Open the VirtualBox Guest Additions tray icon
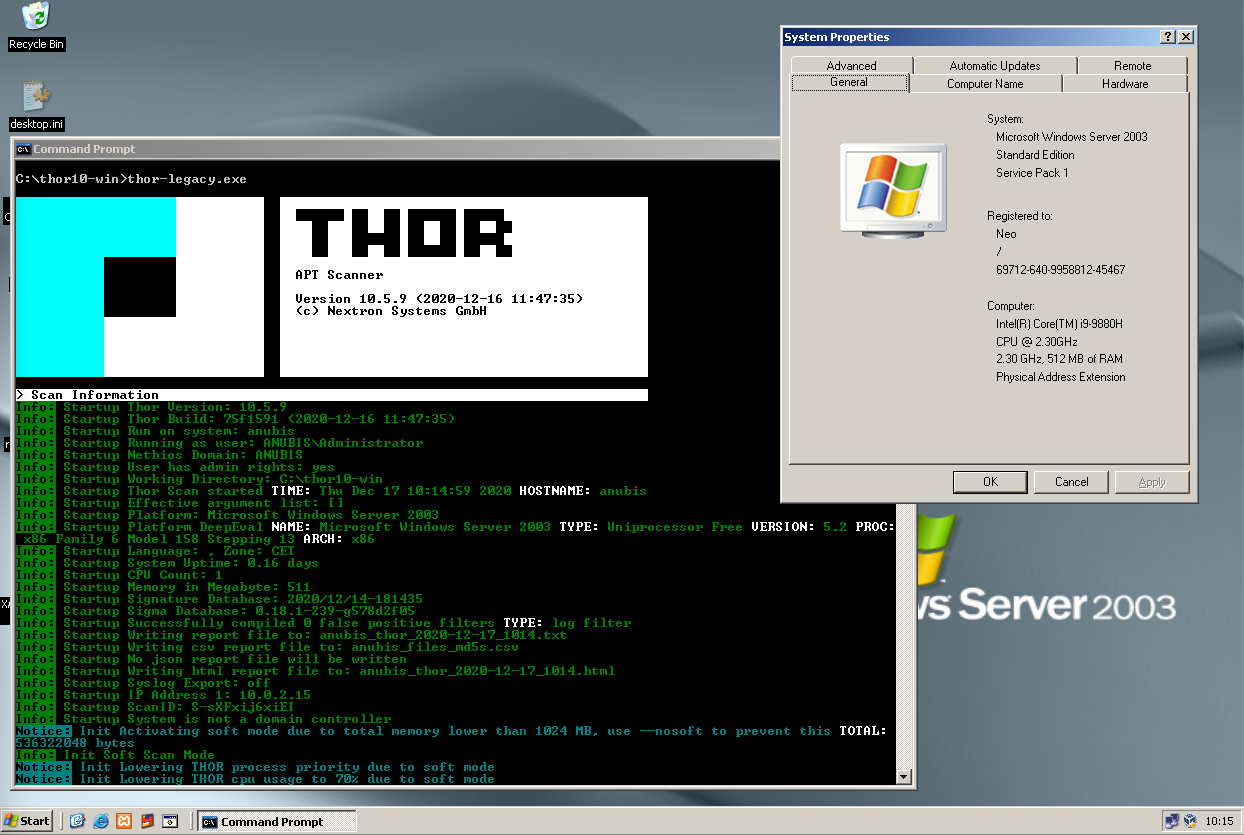Viewport: 1244px width, 835px height. click(1190, 821)
